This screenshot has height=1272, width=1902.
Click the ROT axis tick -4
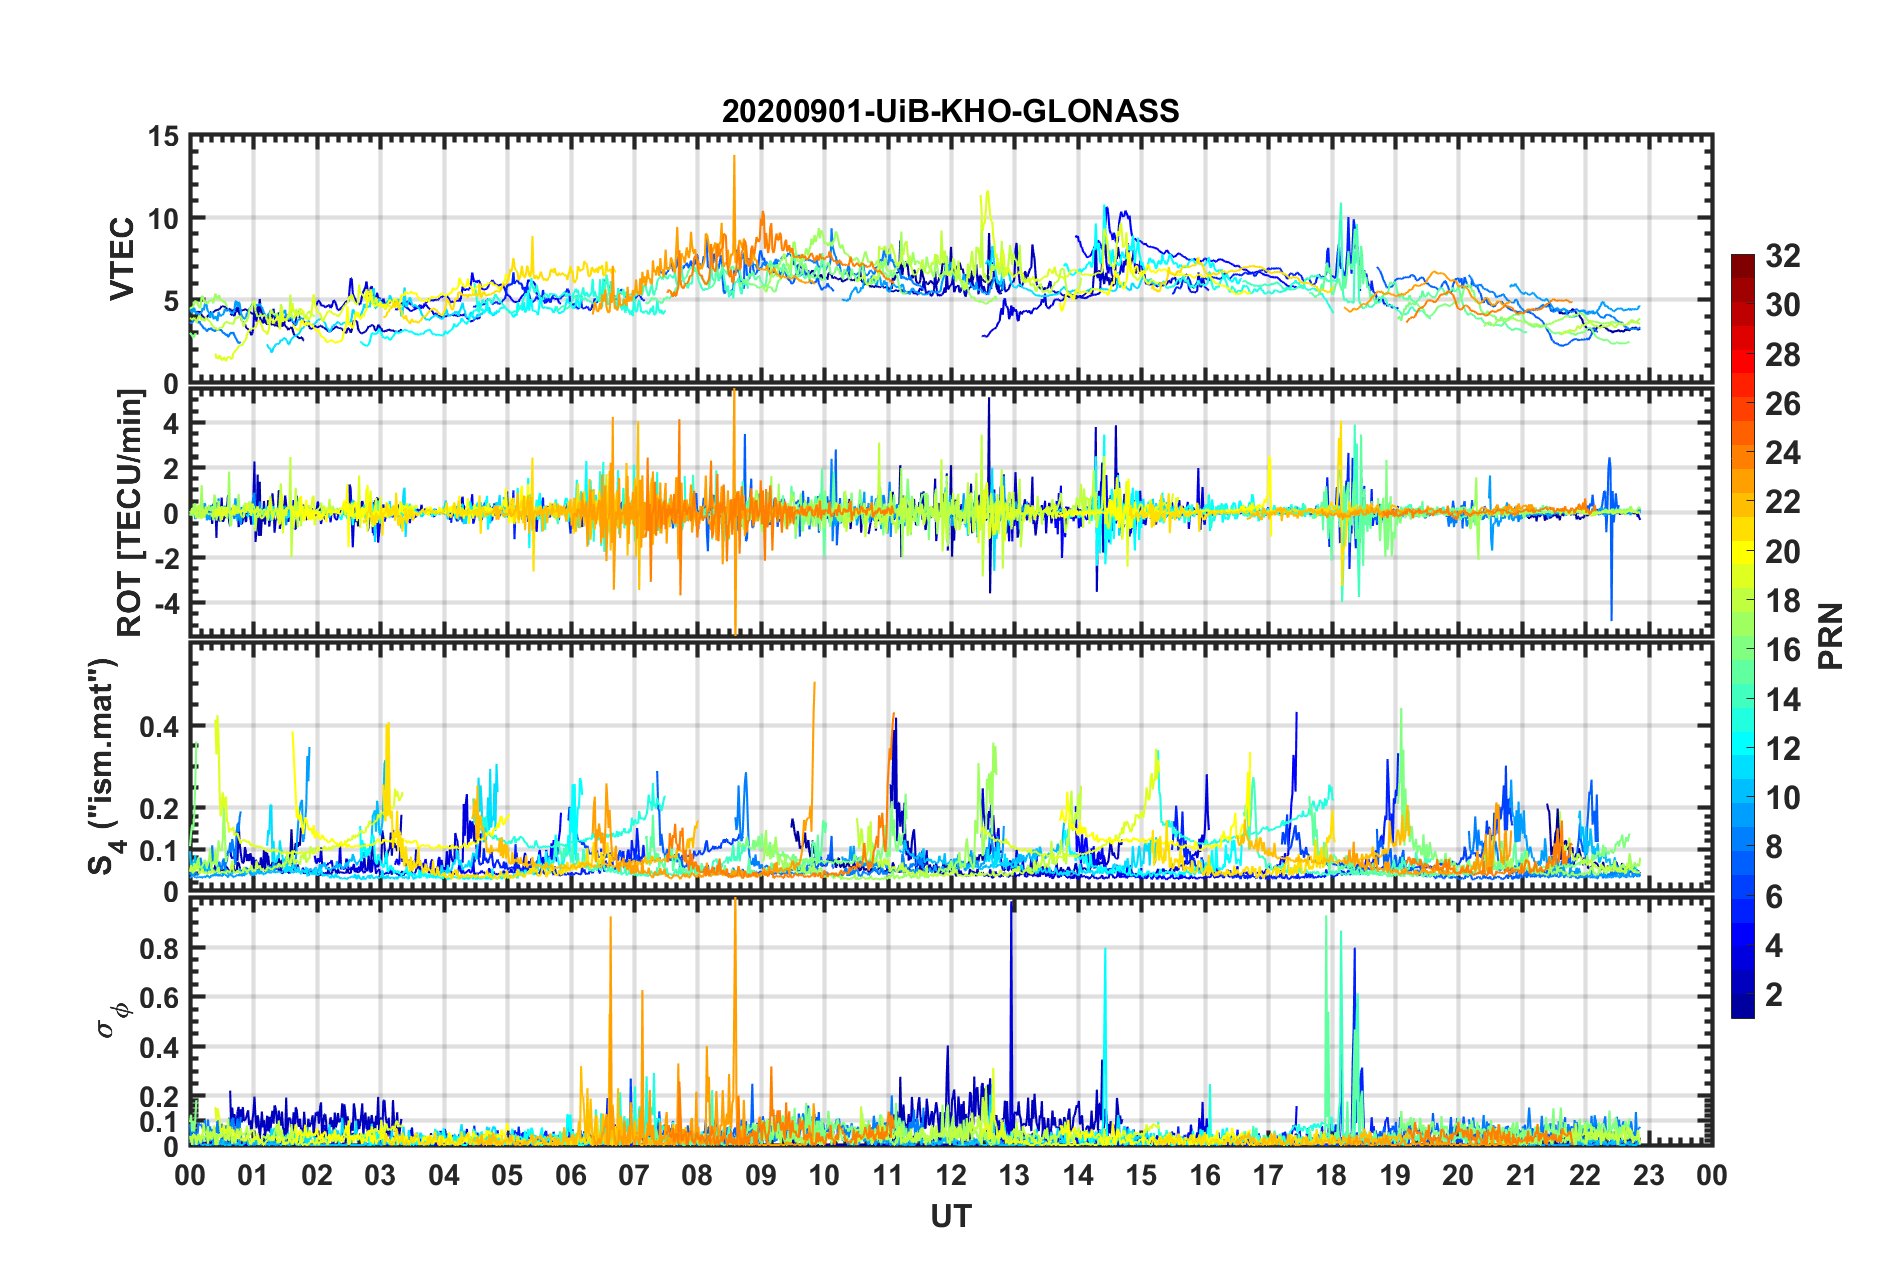[x=166, y=604]
